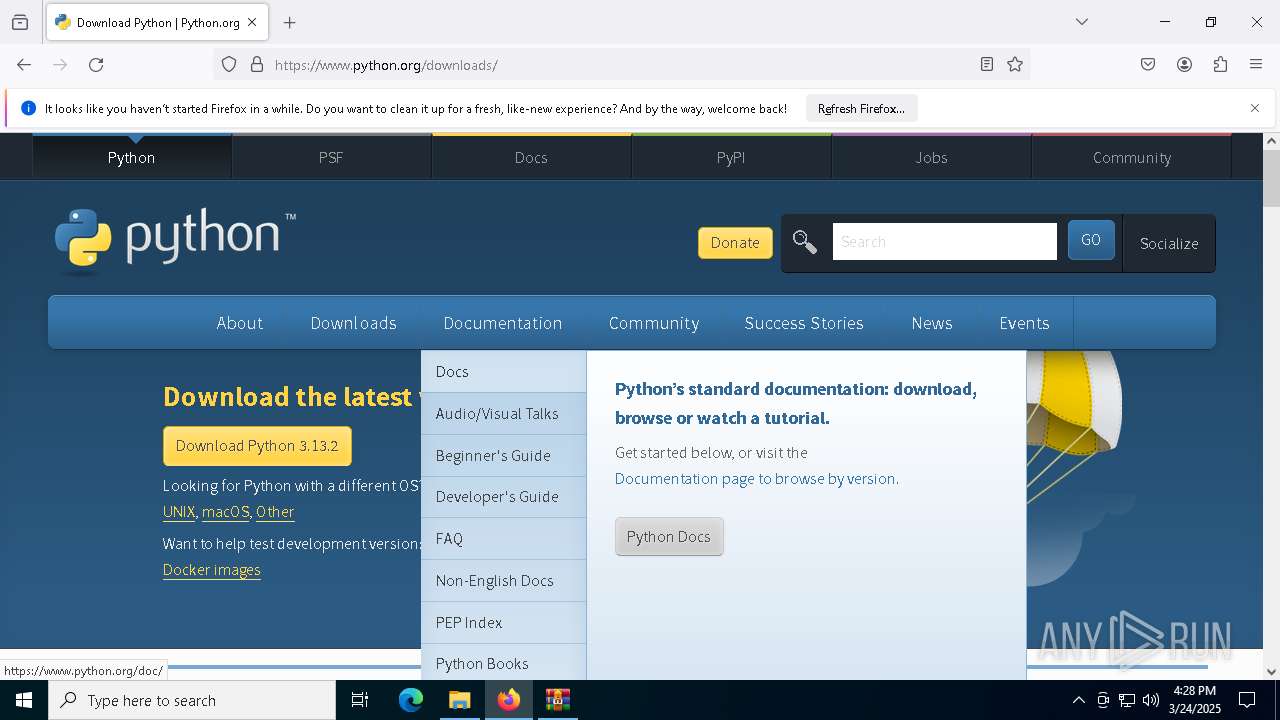Open the Success Stories menu
Viewport: 1280px width, 720px height.
click(804, 323)
